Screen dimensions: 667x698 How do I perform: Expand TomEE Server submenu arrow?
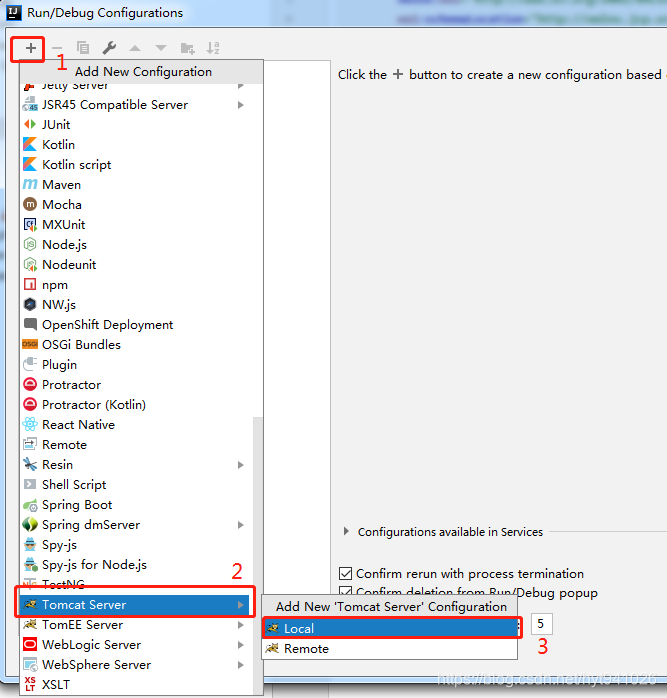pos(241,625)
